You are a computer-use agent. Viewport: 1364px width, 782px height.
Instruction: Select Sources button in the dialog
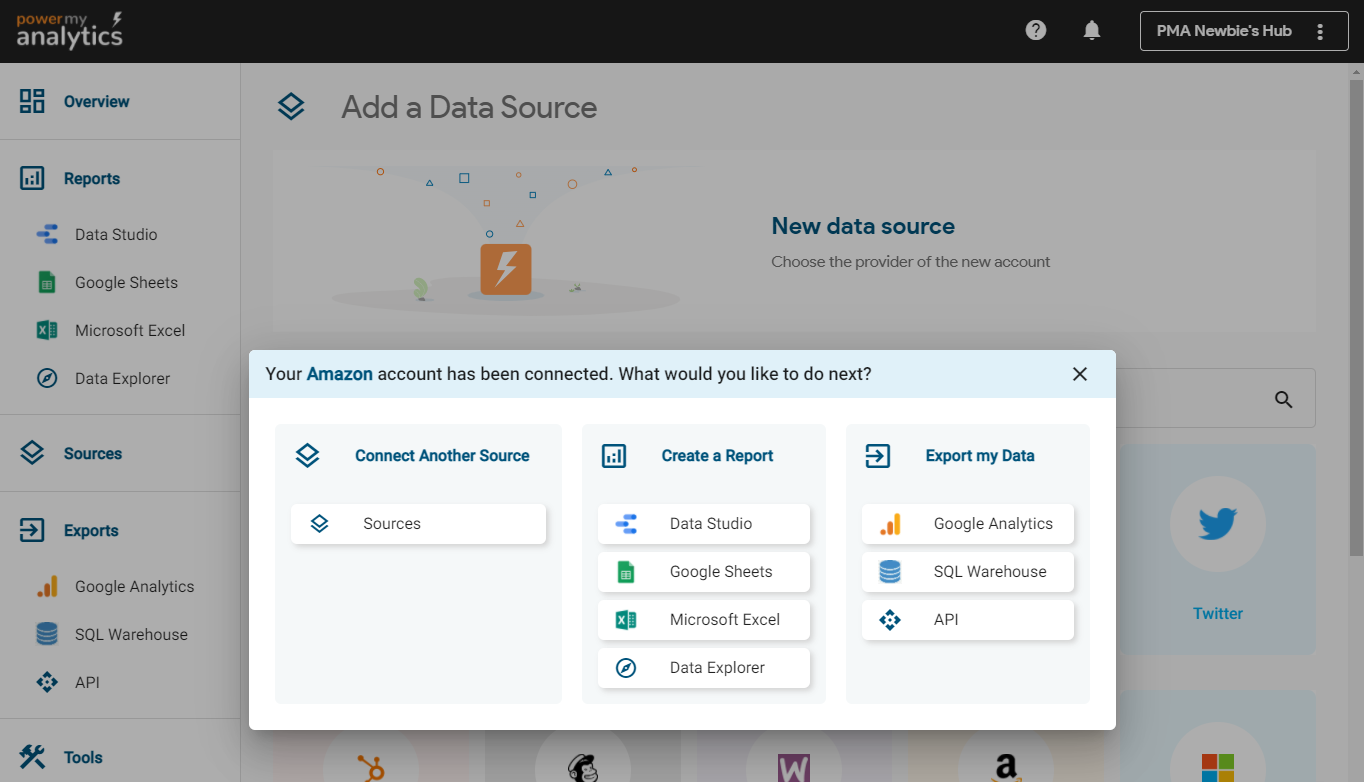(x=418, y=524)
